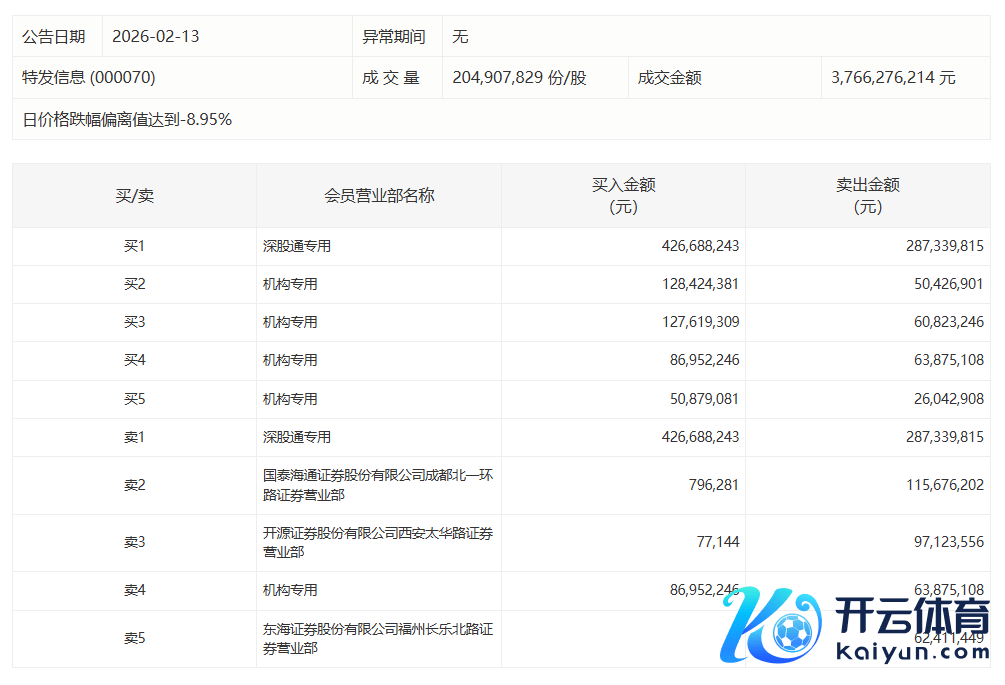Select the 买1 row label
Image resolution: width=1005 pixels, height=685 pixels.
click(x=134, y=246)
